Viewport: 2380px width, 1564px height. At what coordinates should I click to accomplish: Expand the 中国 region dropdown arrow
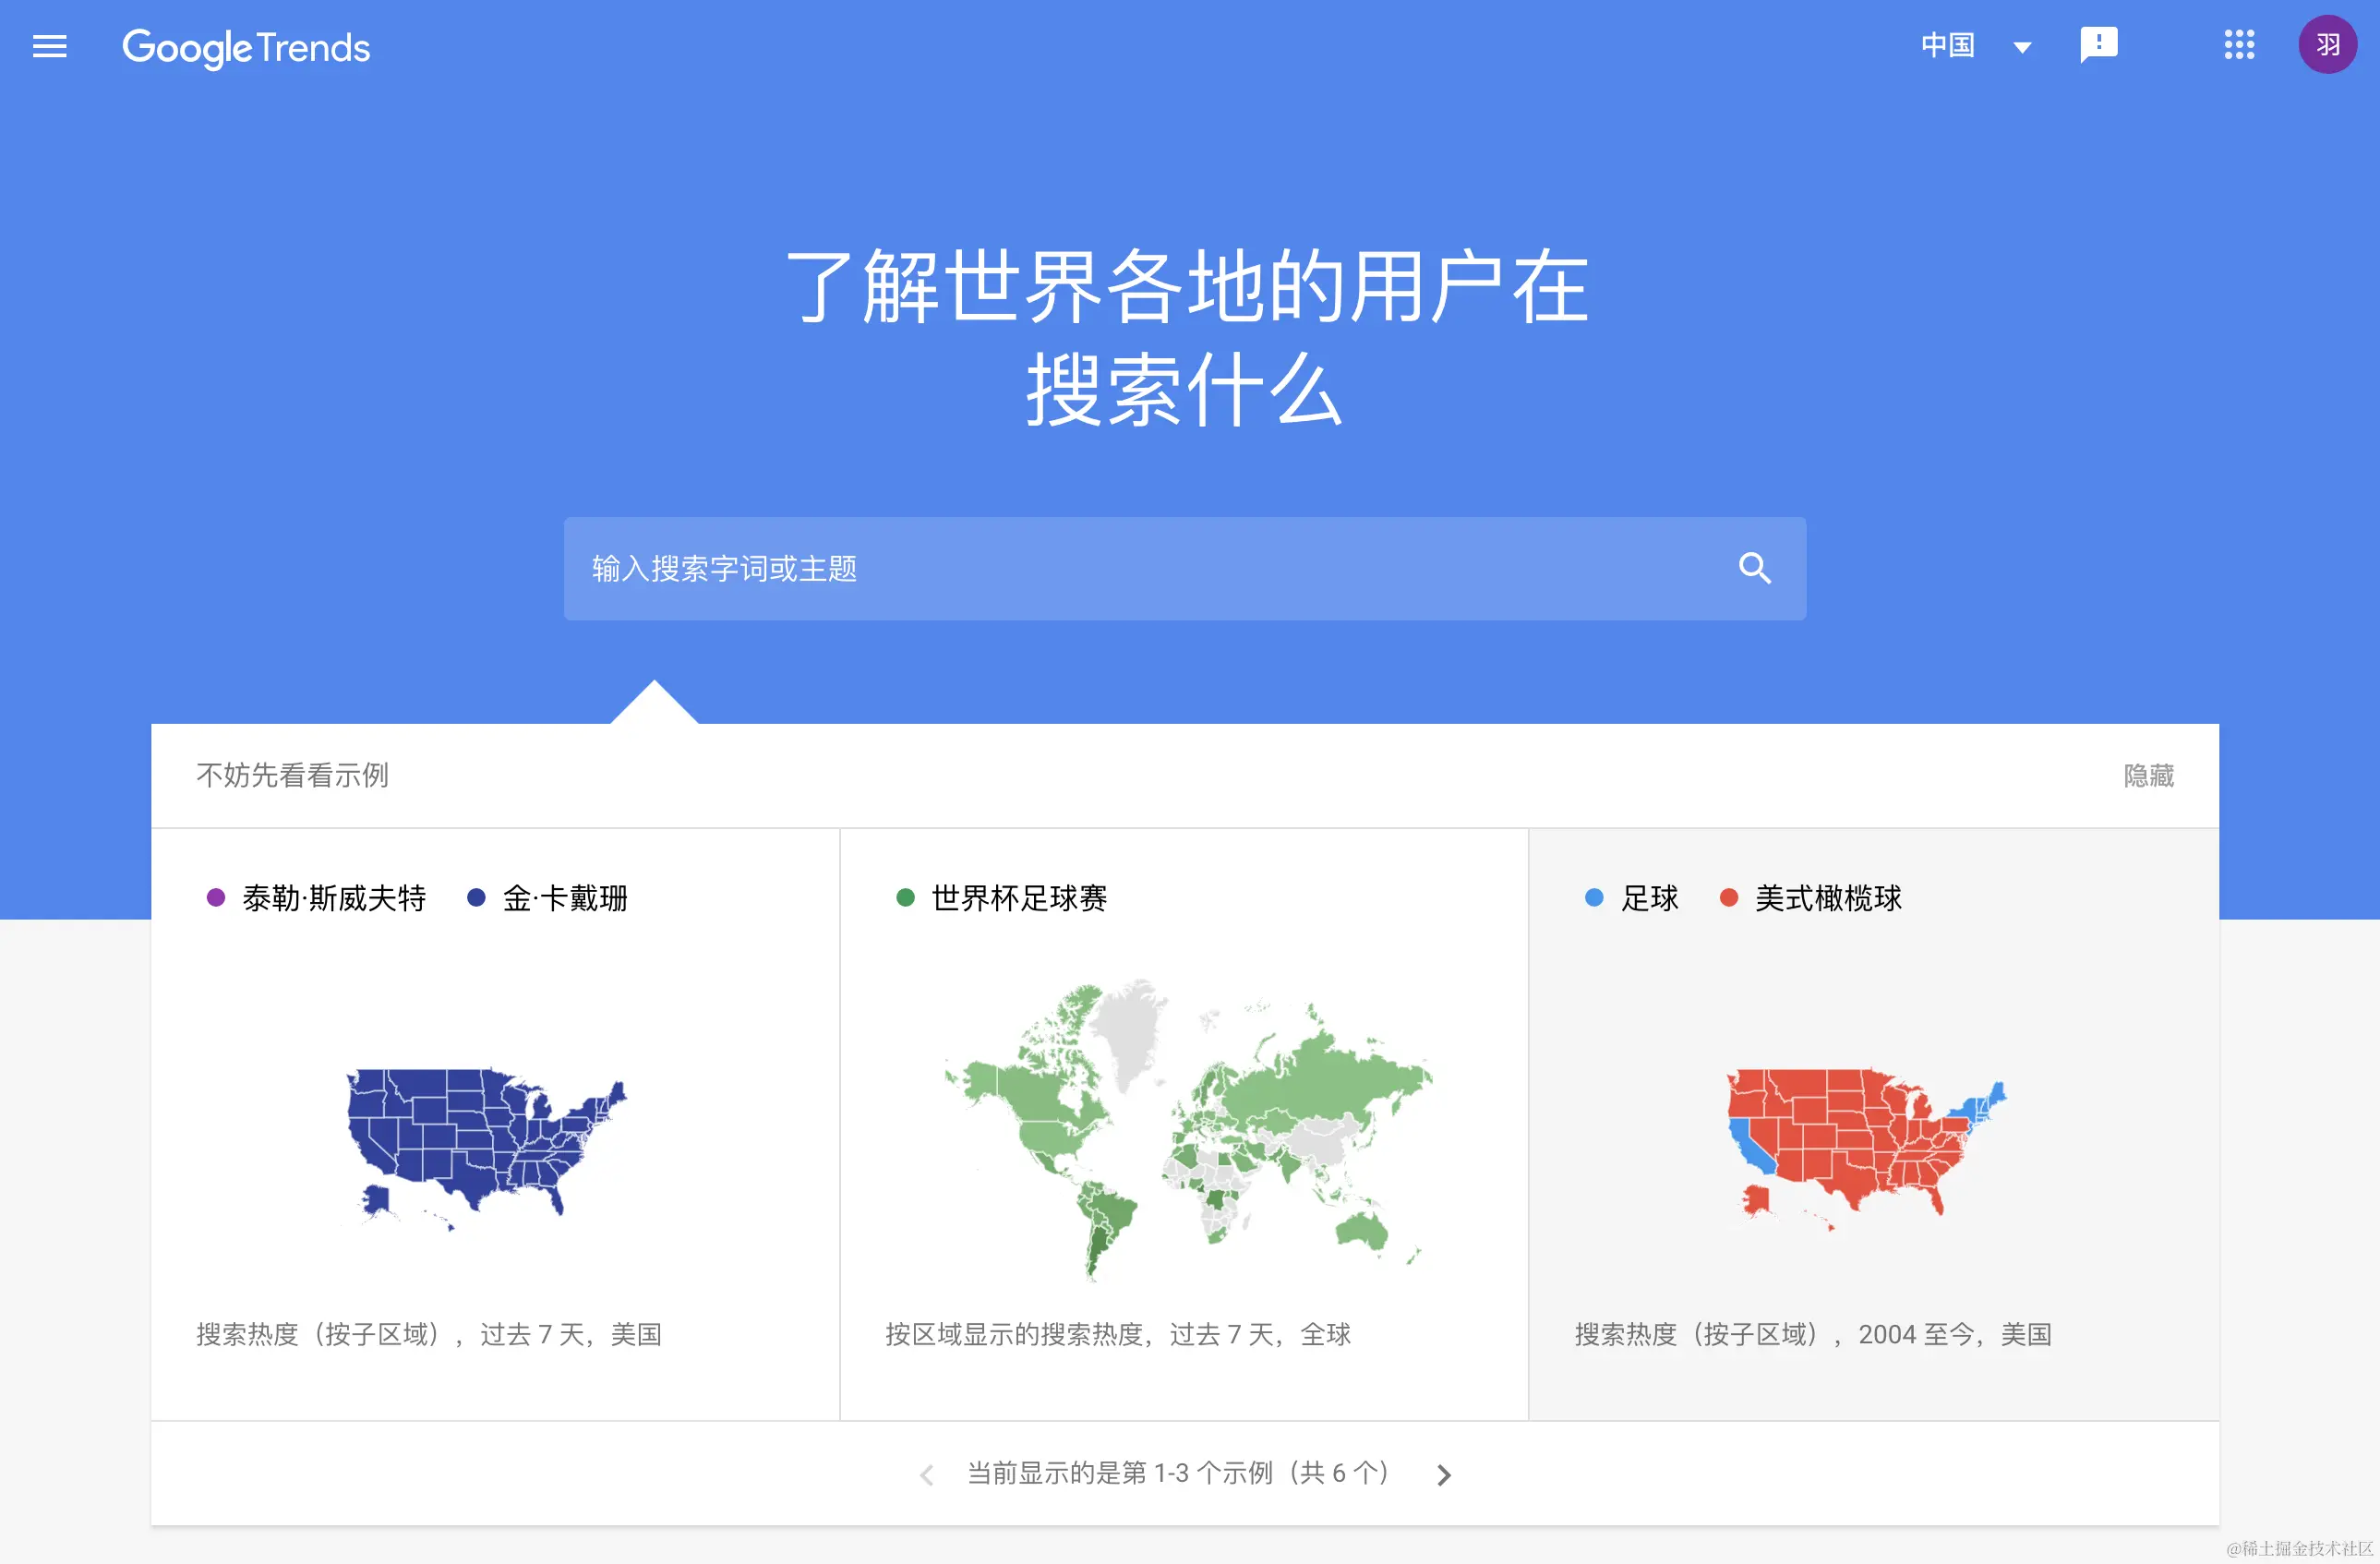click(x=2022, y=47)
